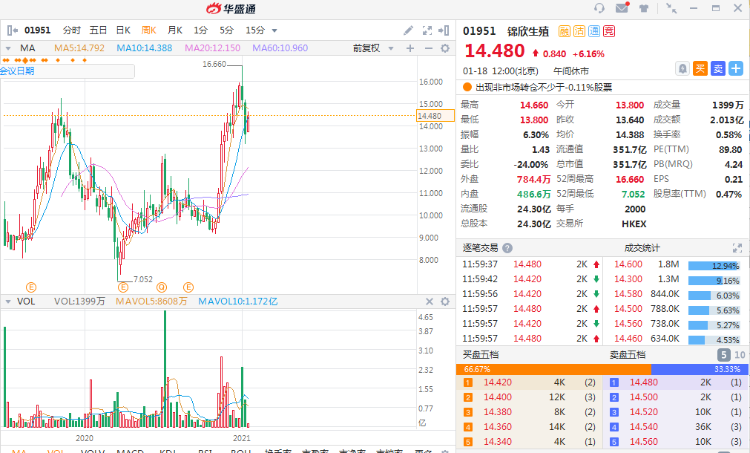This screenshot has height=453, width=750.
Task: Collapse the right quote panel with the arrow icon
Action: click(444, 31)
